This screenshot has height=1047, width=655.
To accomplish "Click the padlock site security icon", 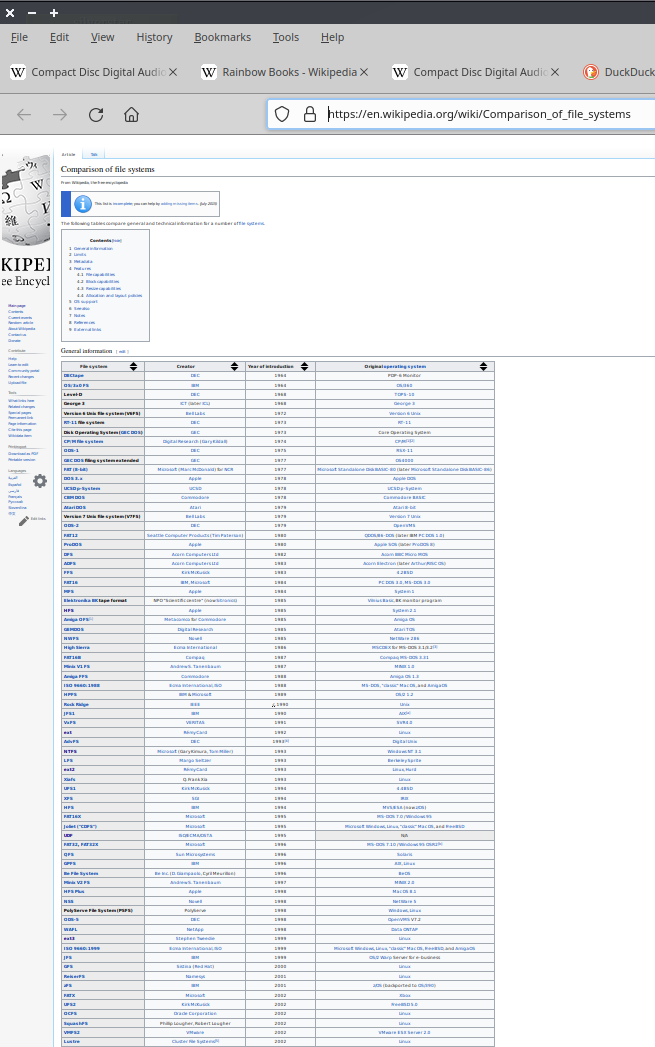I will [309, 114].
